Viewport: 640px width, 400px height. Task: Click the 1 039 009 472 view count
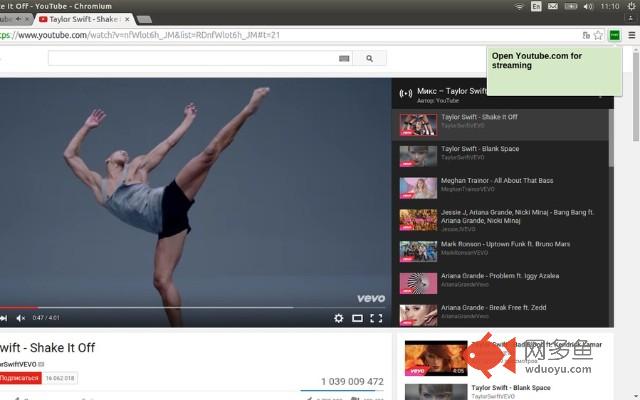tap(352, 381)
